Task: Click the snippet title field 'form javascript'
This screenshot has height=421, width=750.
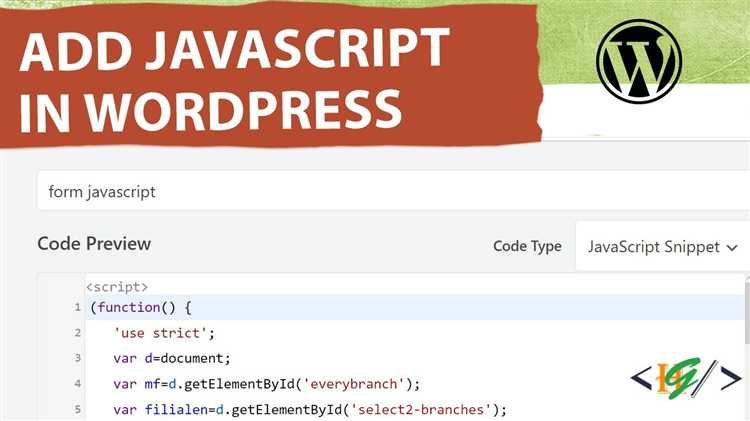Action: click(x=393, y=191)
